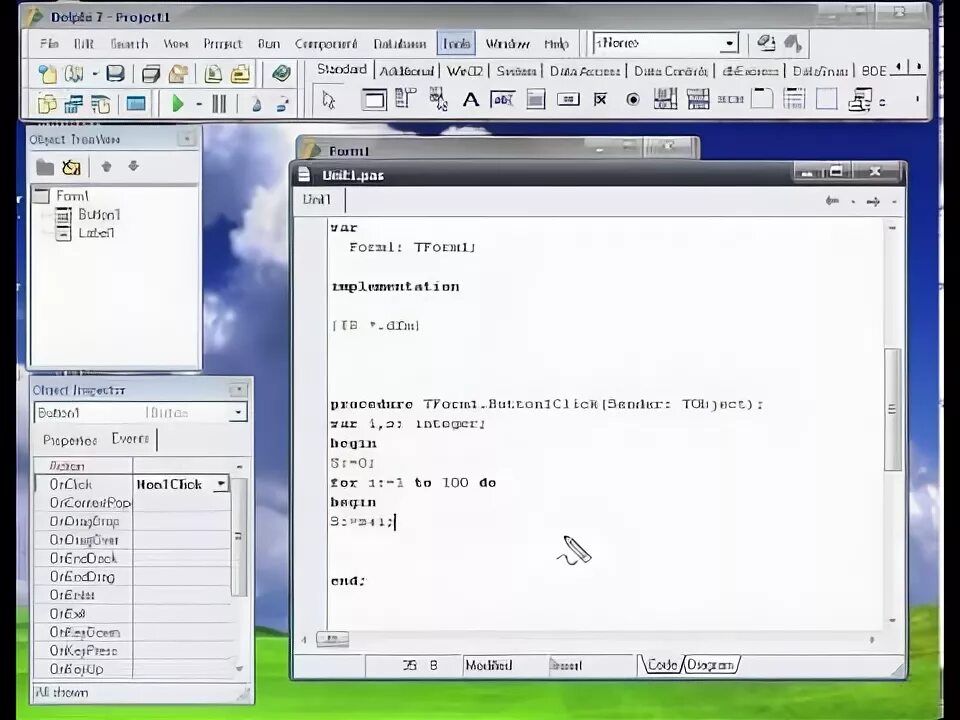Click the Save current desktop icon

(x=765, y=43)
